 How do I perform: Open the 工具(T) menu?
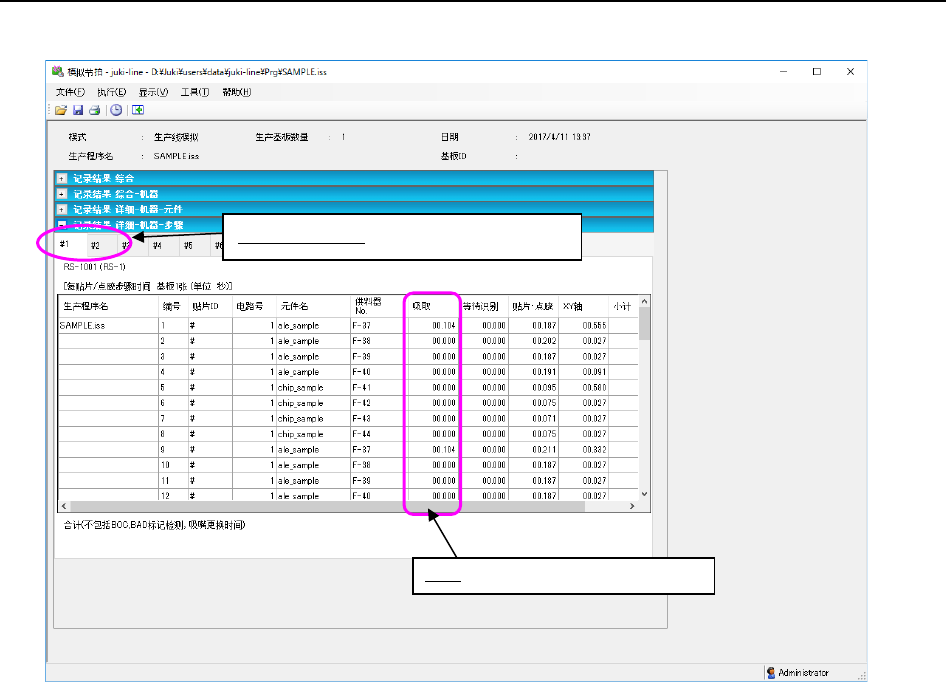(195, 92)
